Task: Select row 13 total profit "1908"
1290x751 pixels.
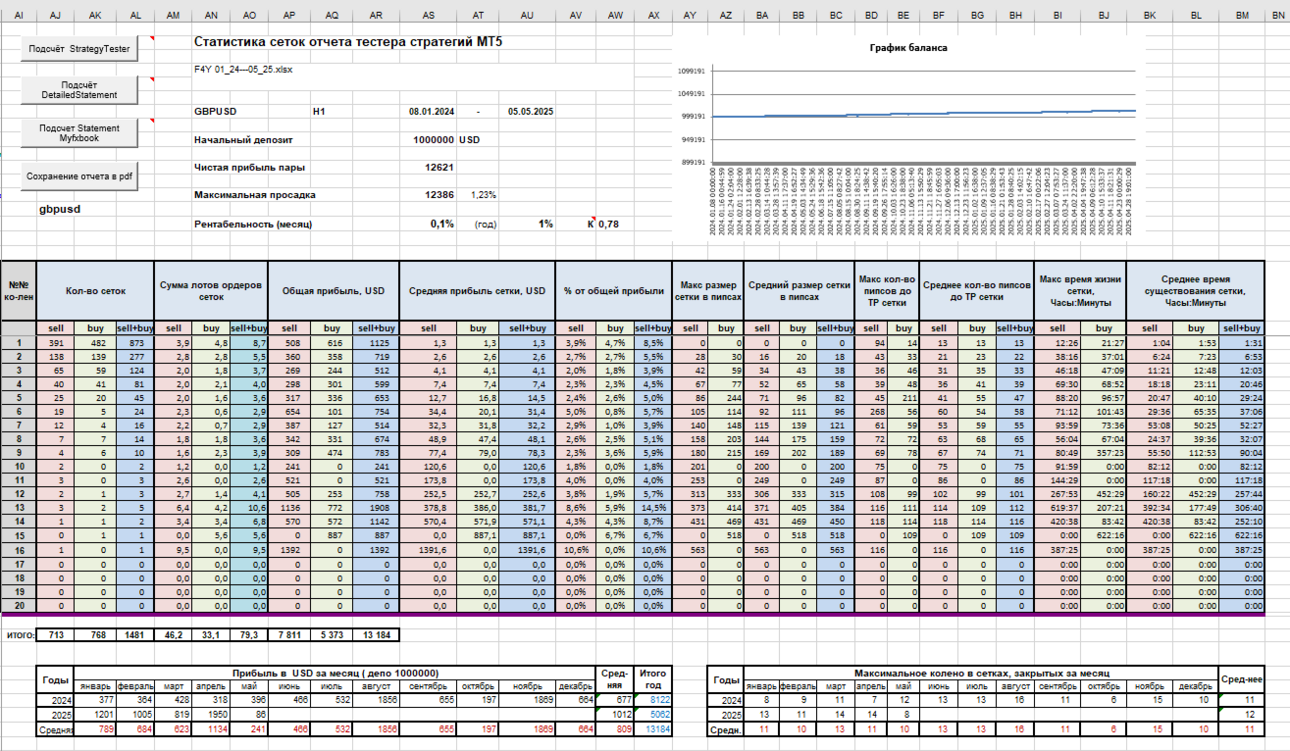Action: pos(374,508)
